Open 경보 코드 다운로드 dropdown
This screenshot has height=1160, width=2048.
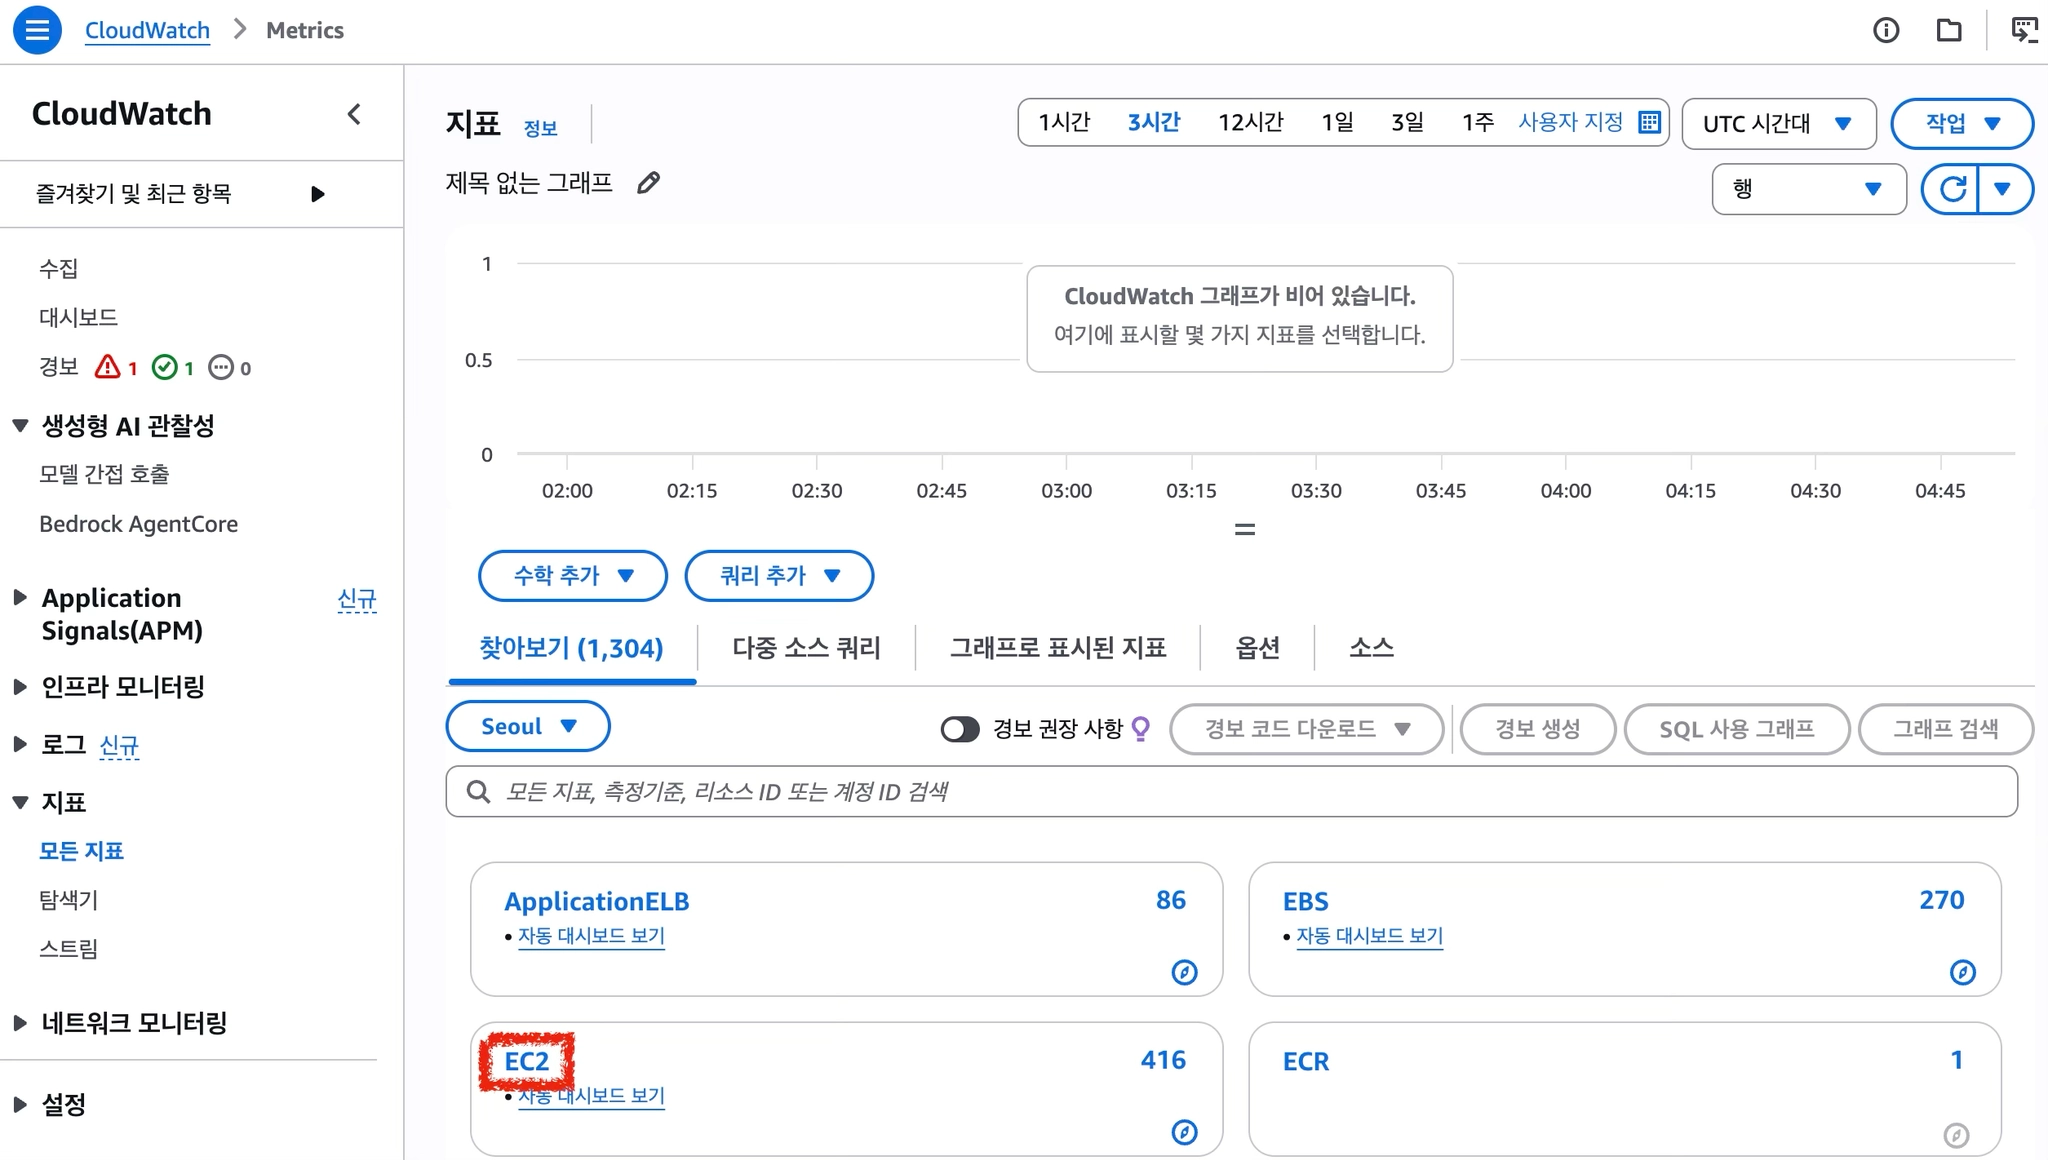pyautogui.click(x=1307, y=729)
